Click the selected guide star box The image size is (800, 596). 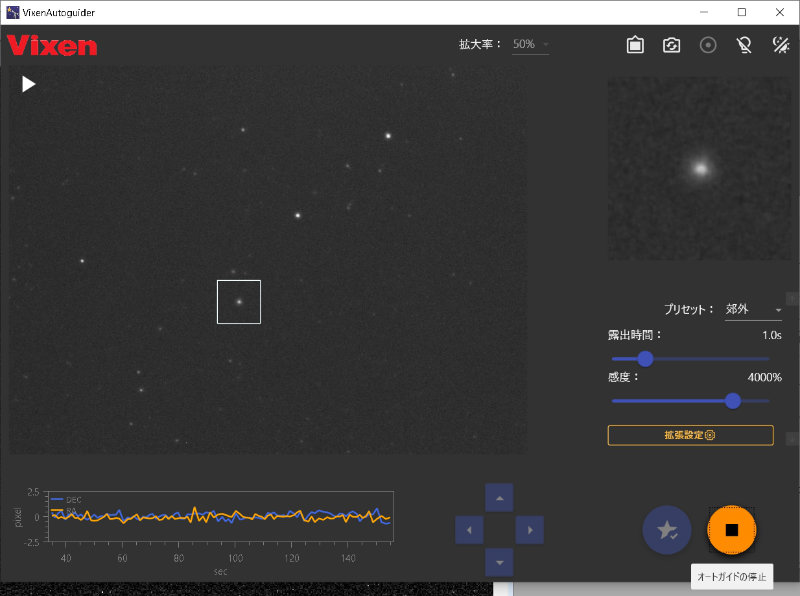239,302
